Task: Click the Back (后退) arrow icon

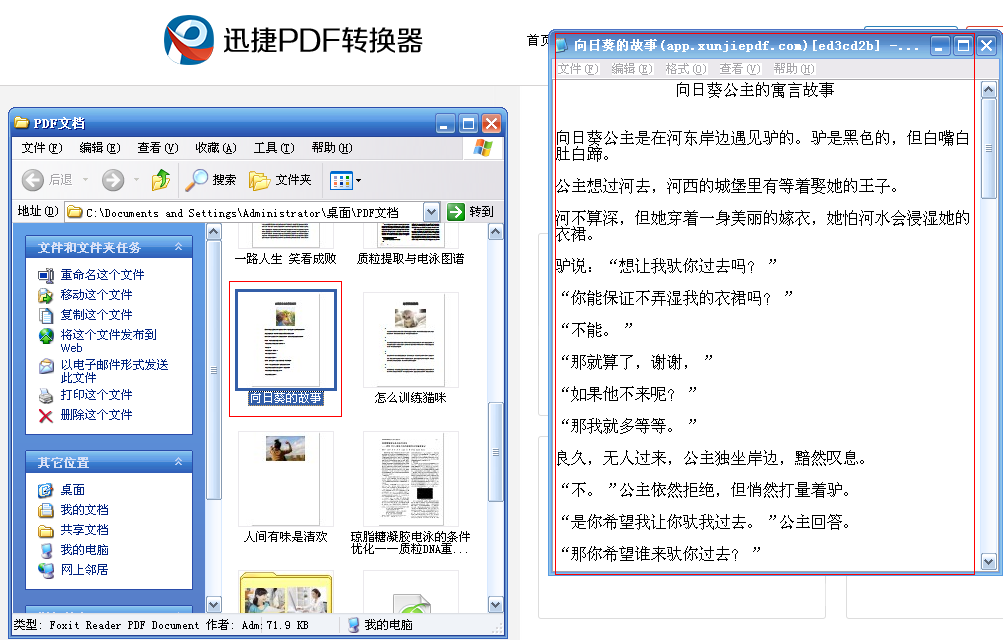Action: coord(33,180)
